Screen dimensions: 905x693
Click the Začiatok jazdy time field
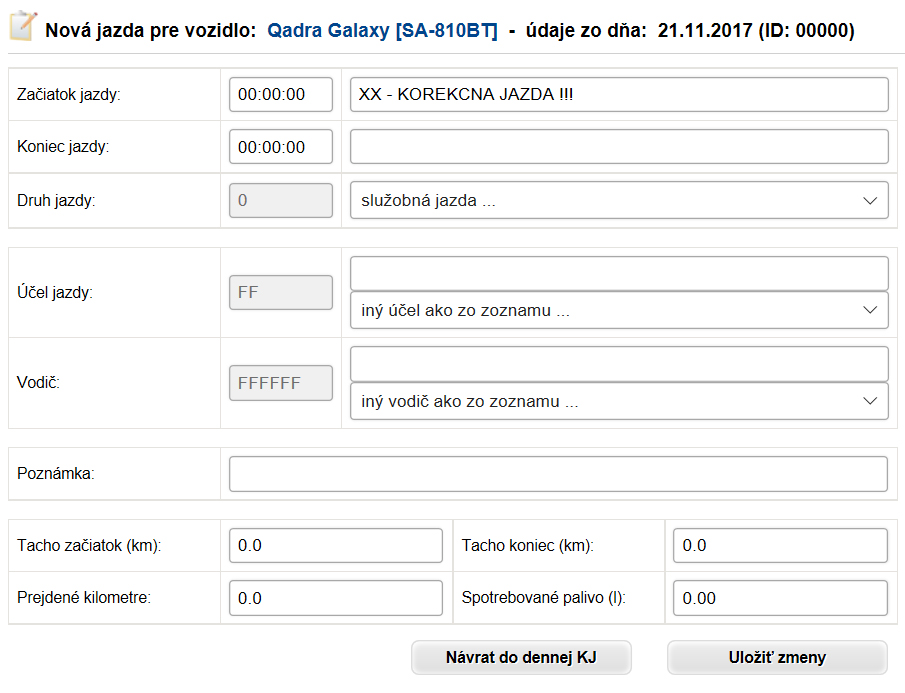pos(281,95)
